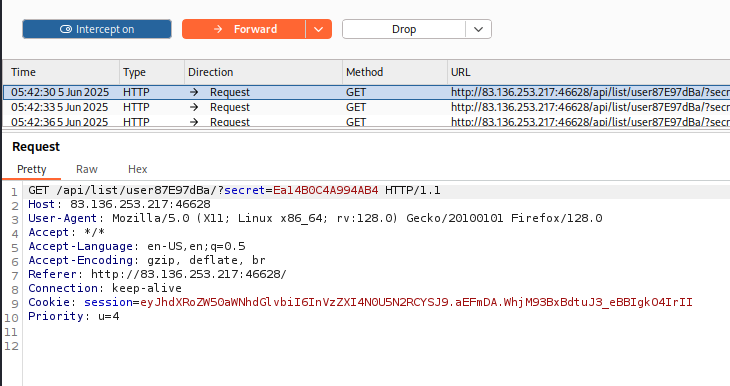730x386 pixels.
Task: Click the Request panel heading
Action: 36,147
